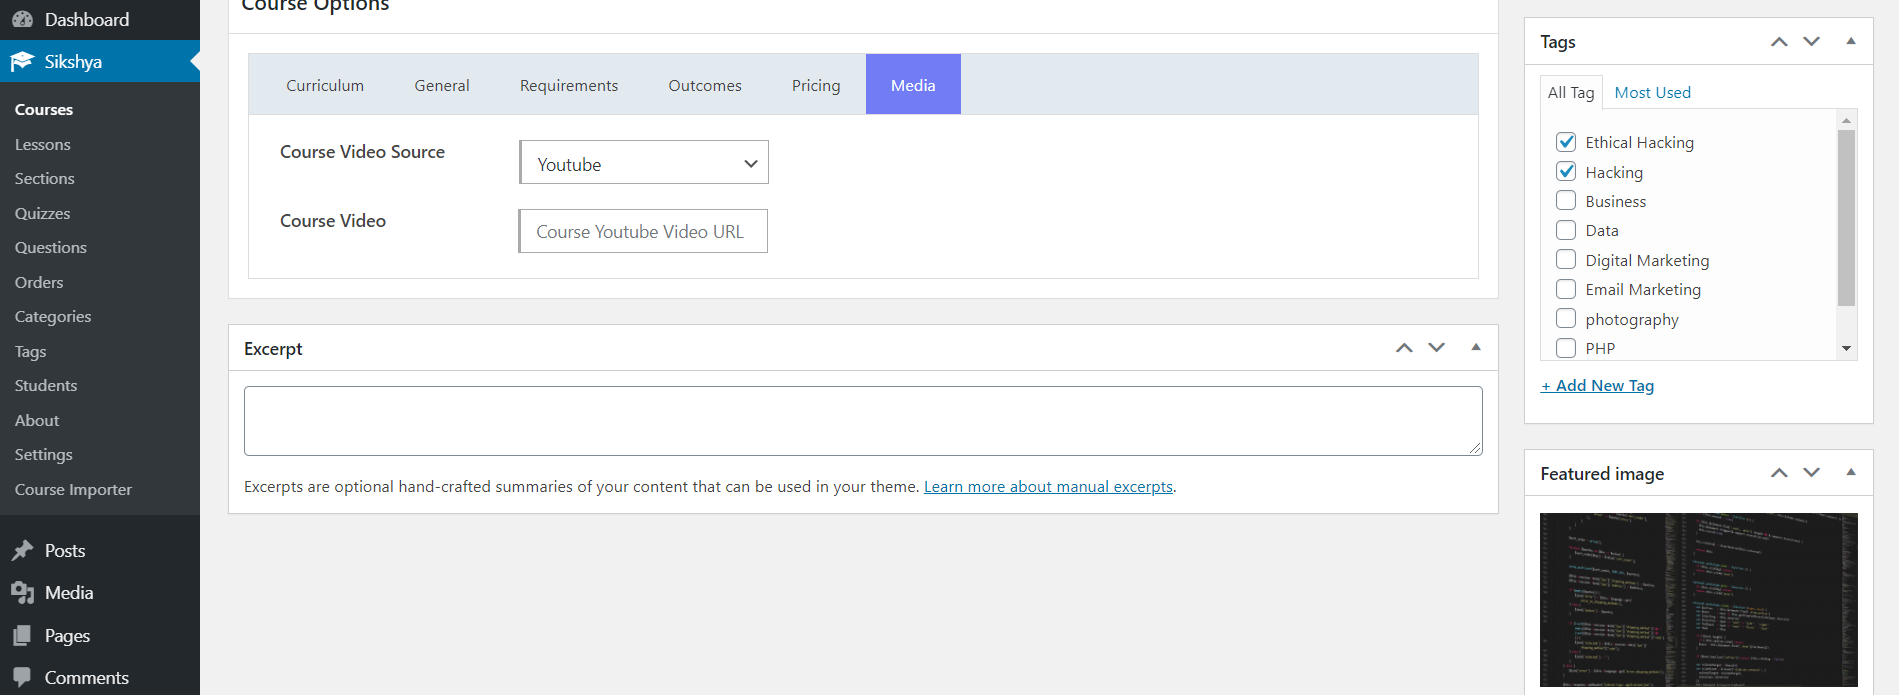Screen dimensions: 1899x695
Task: Collapse the Tags panel toggle triangle
Action: tap(1851, 42)
